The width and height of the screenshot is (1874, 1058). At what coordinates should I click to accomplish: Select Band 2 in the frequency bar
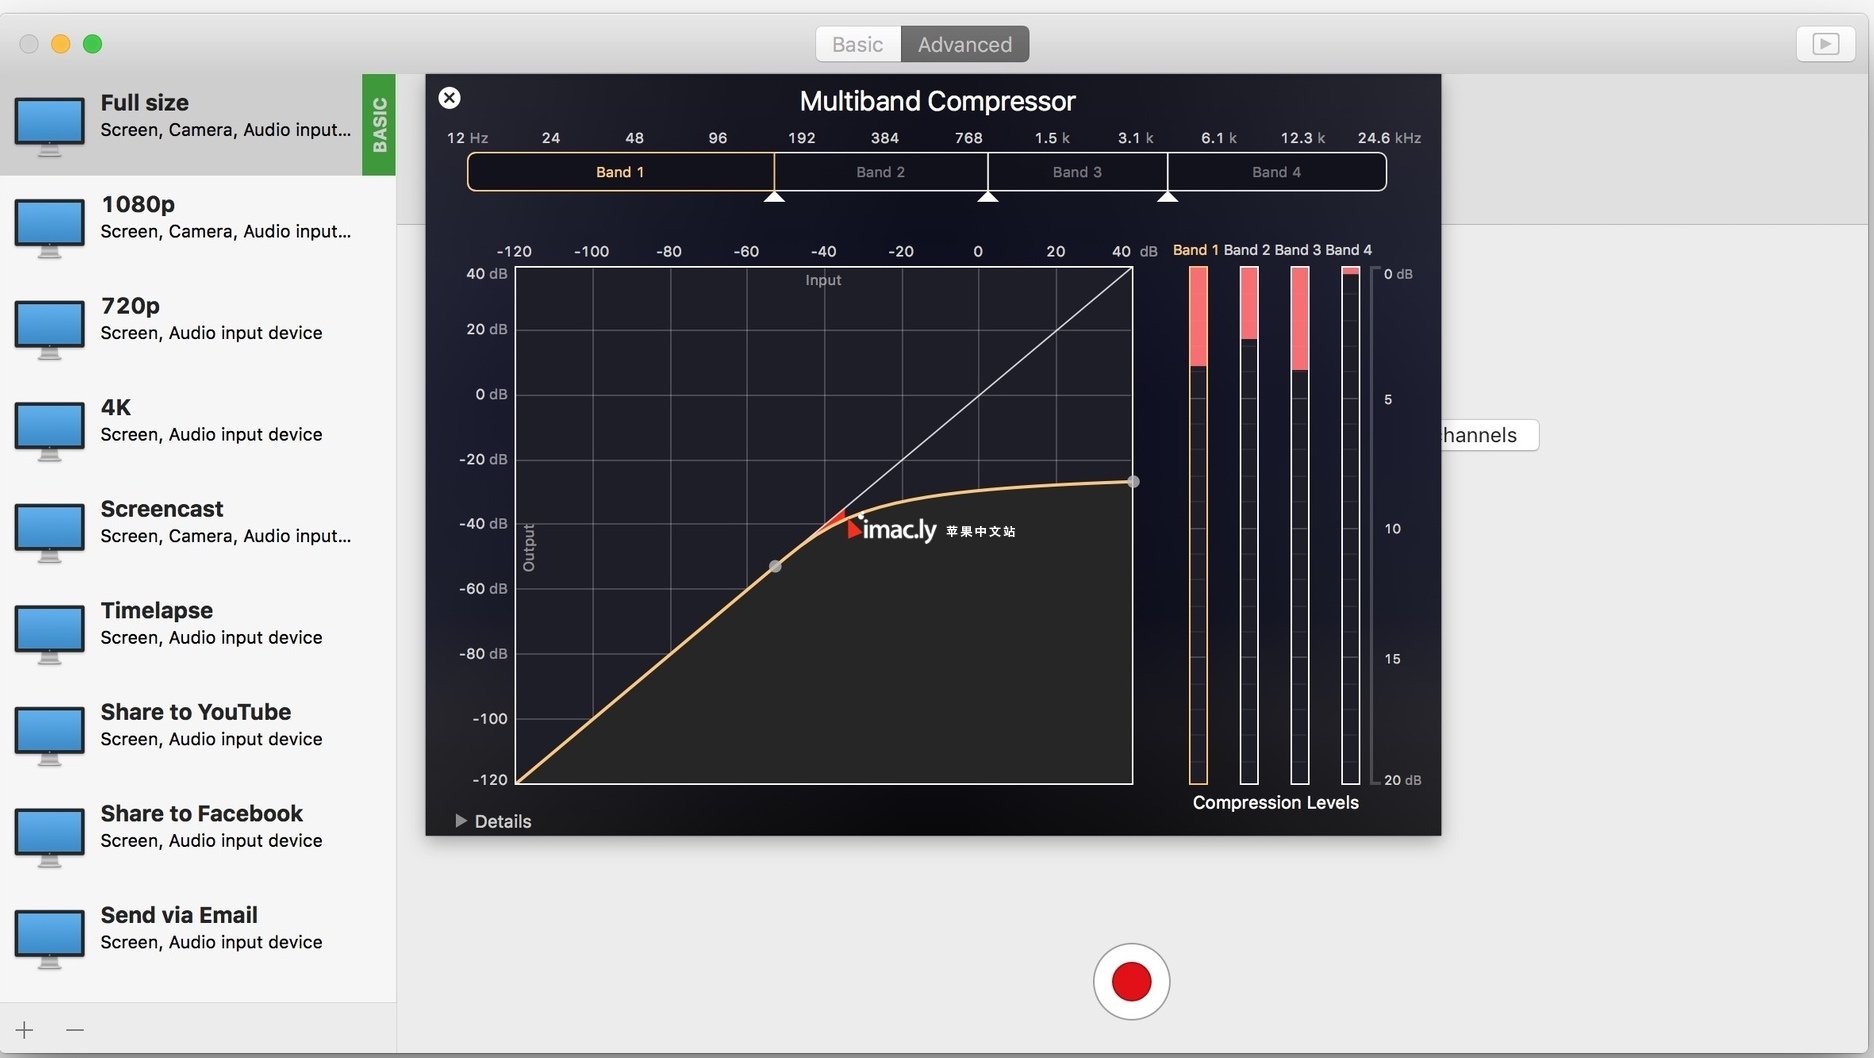[x=880, y=172]
